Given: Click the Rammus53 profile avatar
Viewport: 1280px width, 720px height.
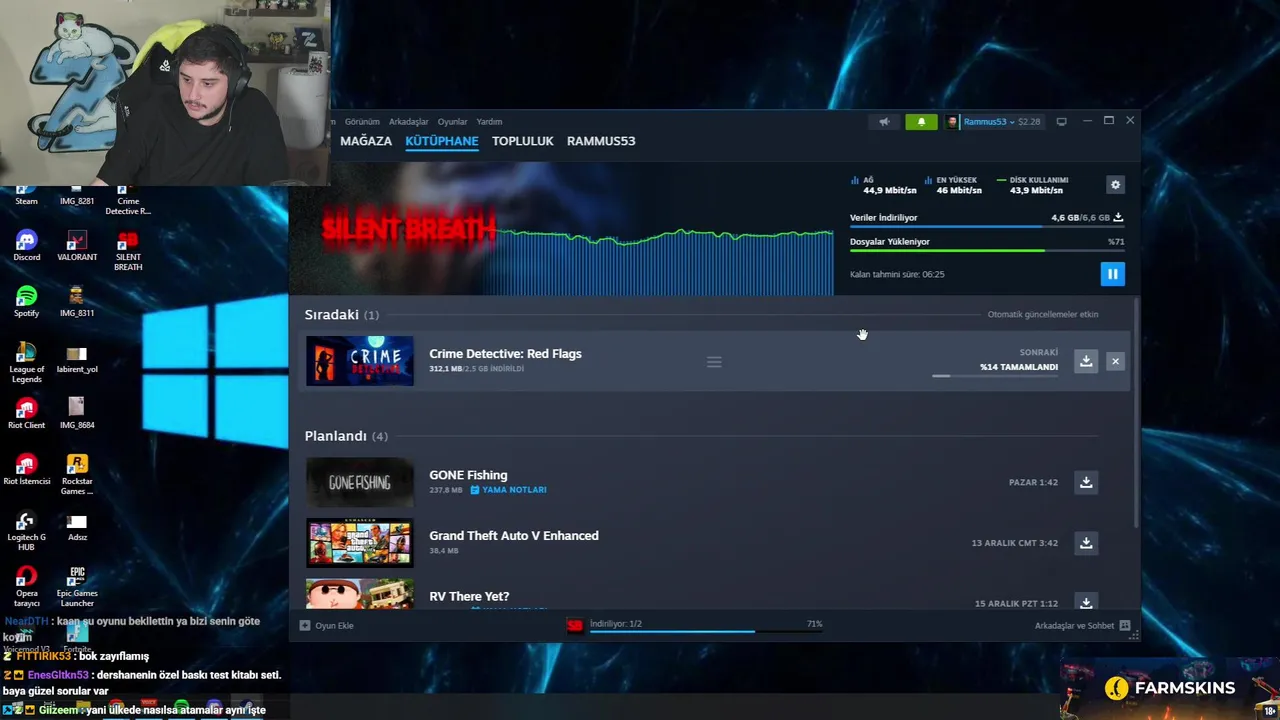Looking at the screenshot, I should pos(952,122).
